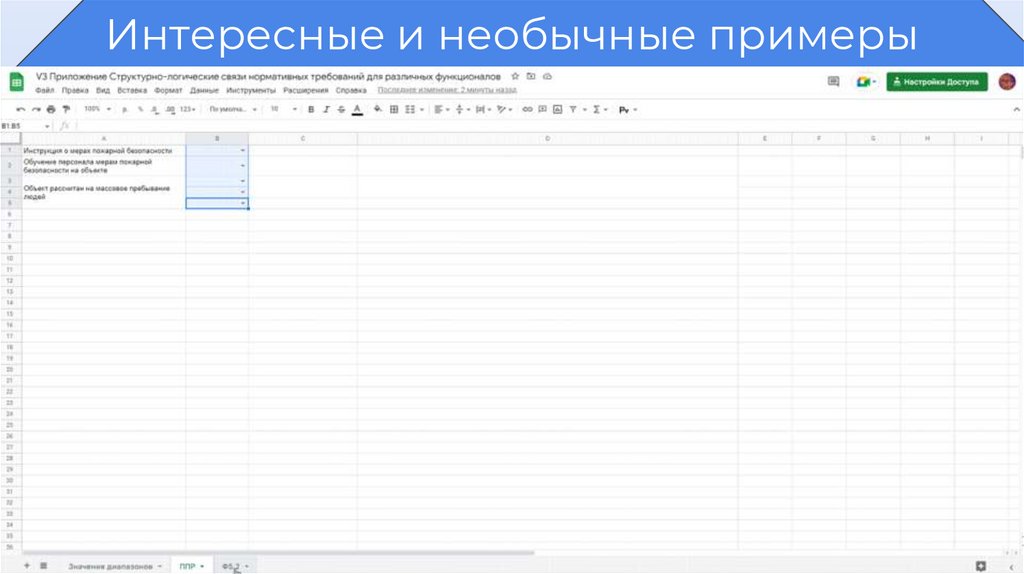Open dropdown in selected cell B5
Image resolution: width=1024 pixels, height=574 pixels.
click(242, 203)
